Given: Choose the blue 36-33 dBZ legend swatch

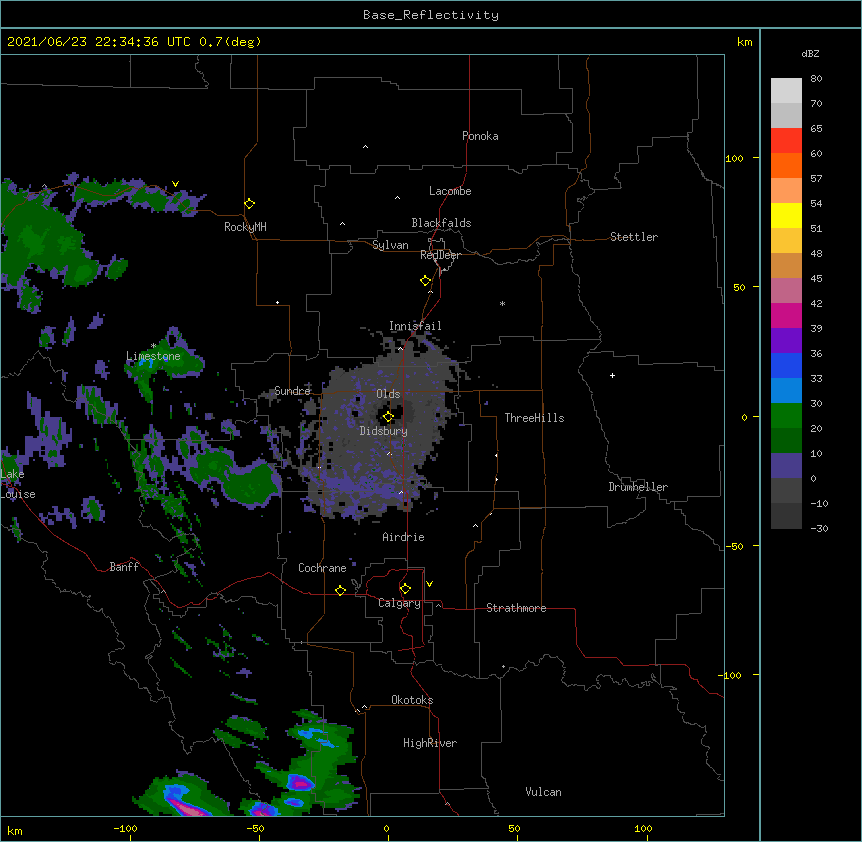Looking at the screenshot, I should (786, 365).
